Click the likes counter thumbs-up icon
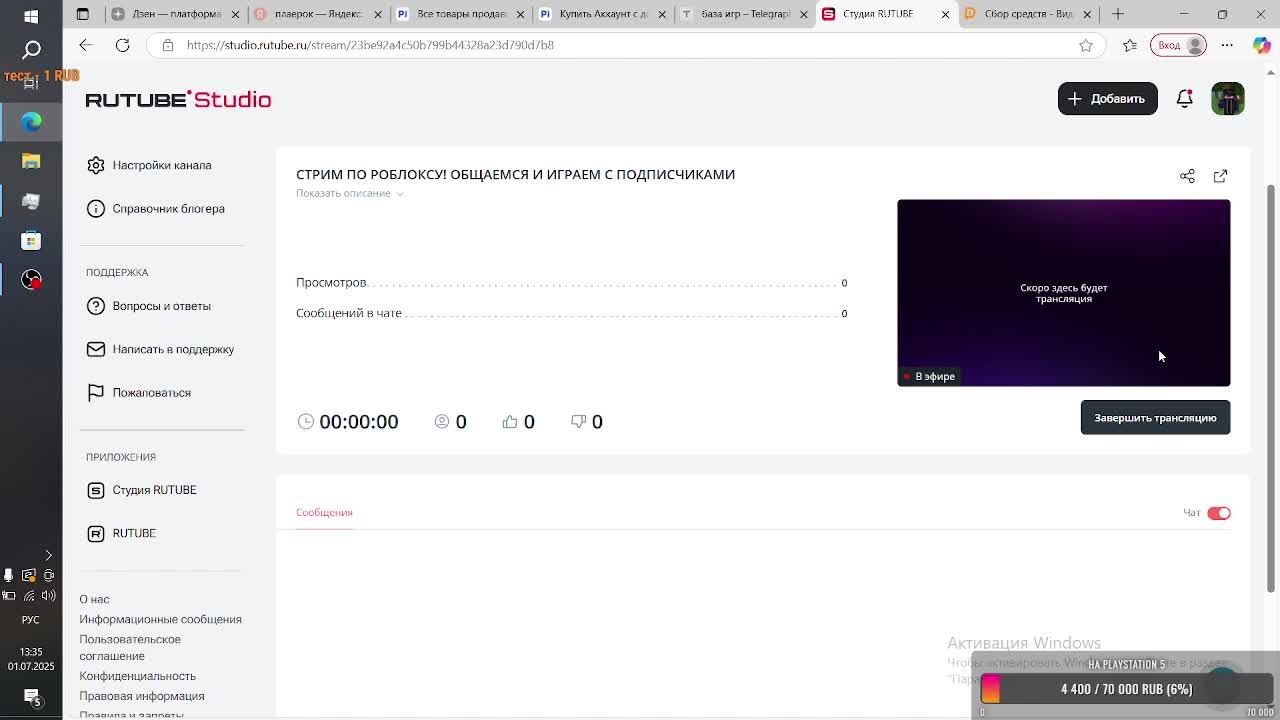 pyautogui.click(x=510, y=422)
